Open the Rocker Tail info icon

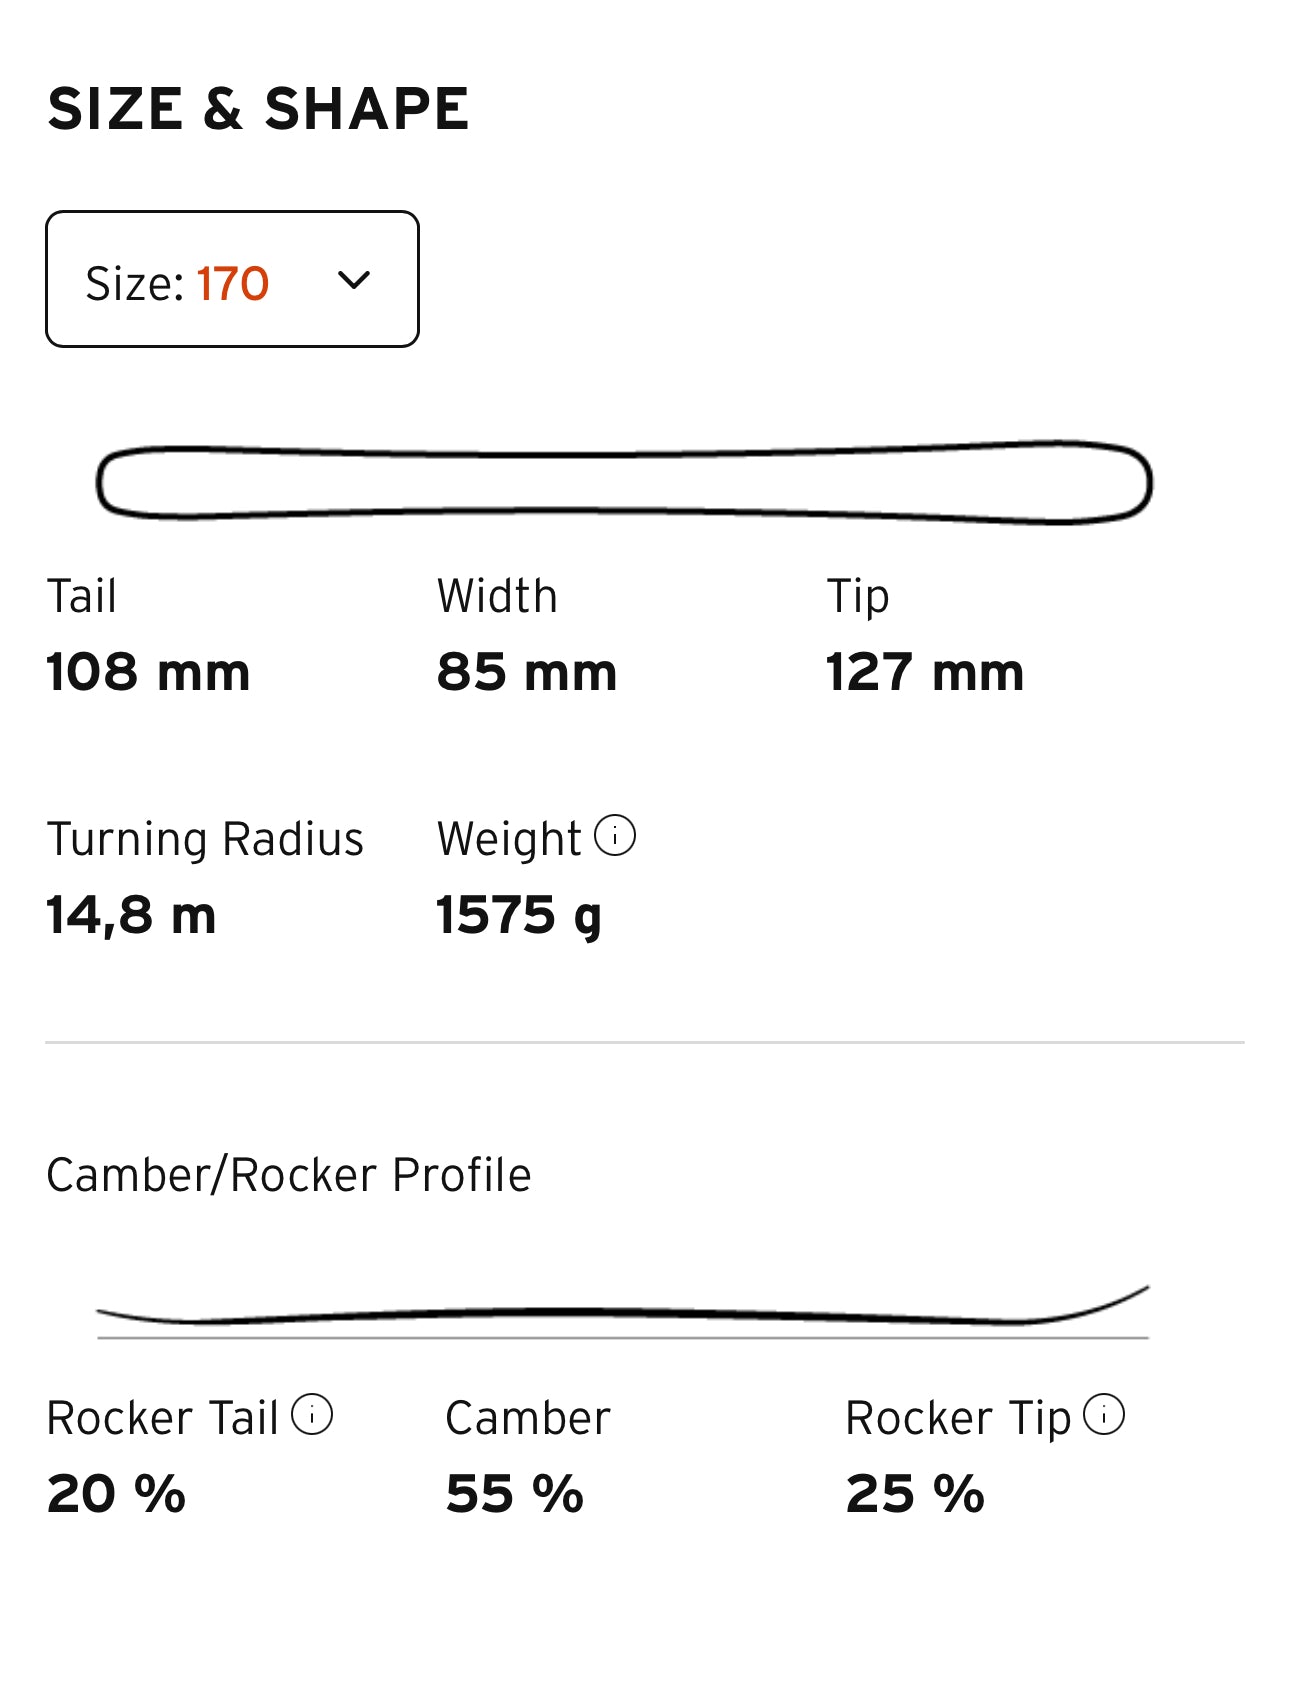(312, 1415)
